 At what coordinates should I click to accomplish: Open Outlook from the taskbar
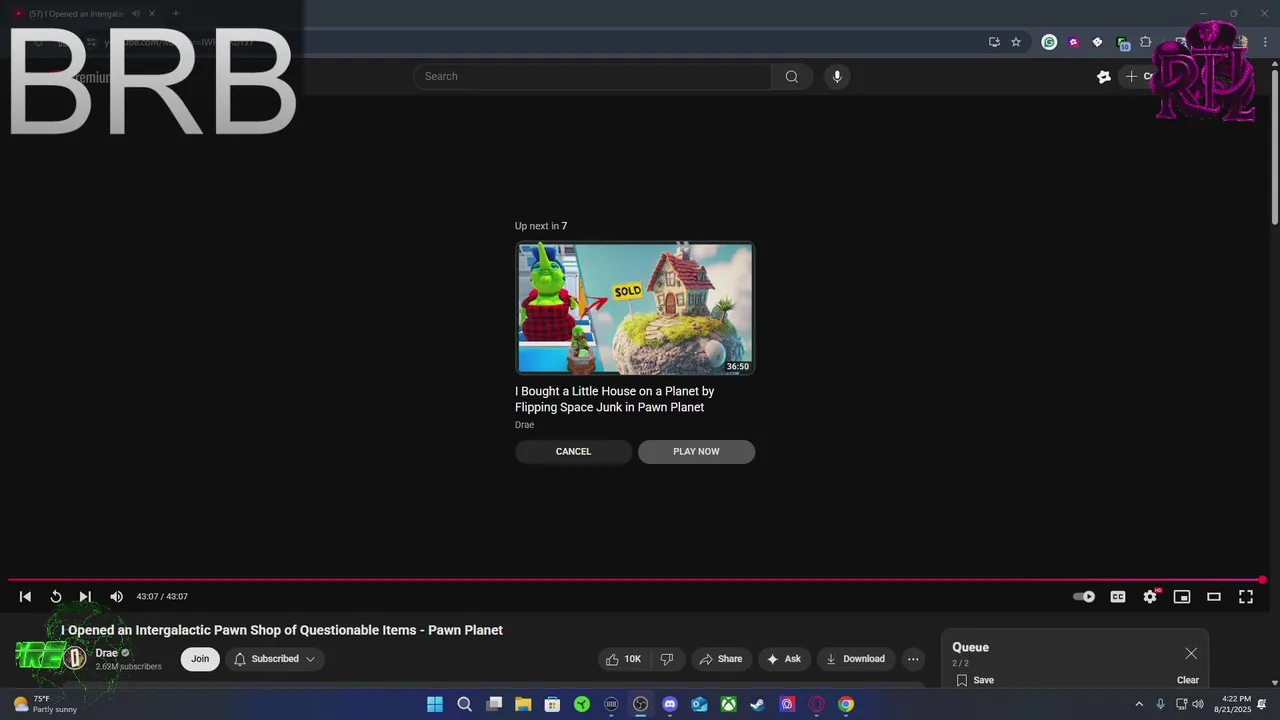tap(699, 704)
